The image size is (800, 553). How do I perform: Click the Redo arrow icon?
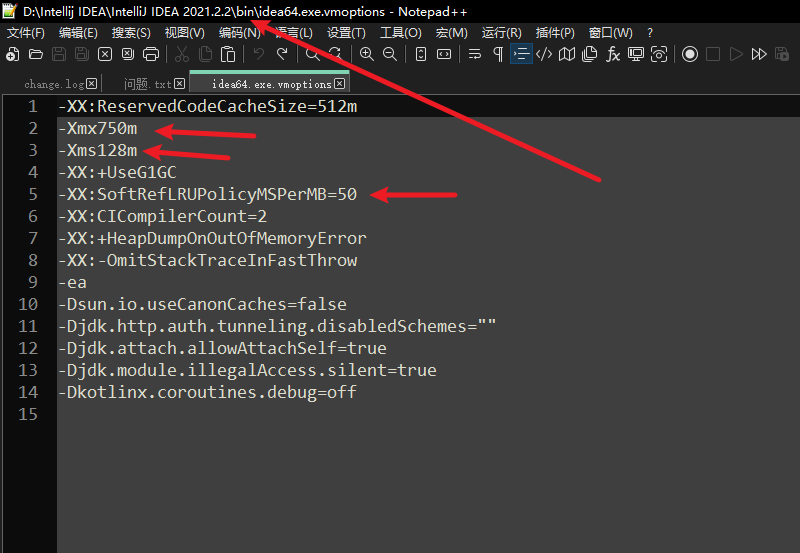click(282, 54)
